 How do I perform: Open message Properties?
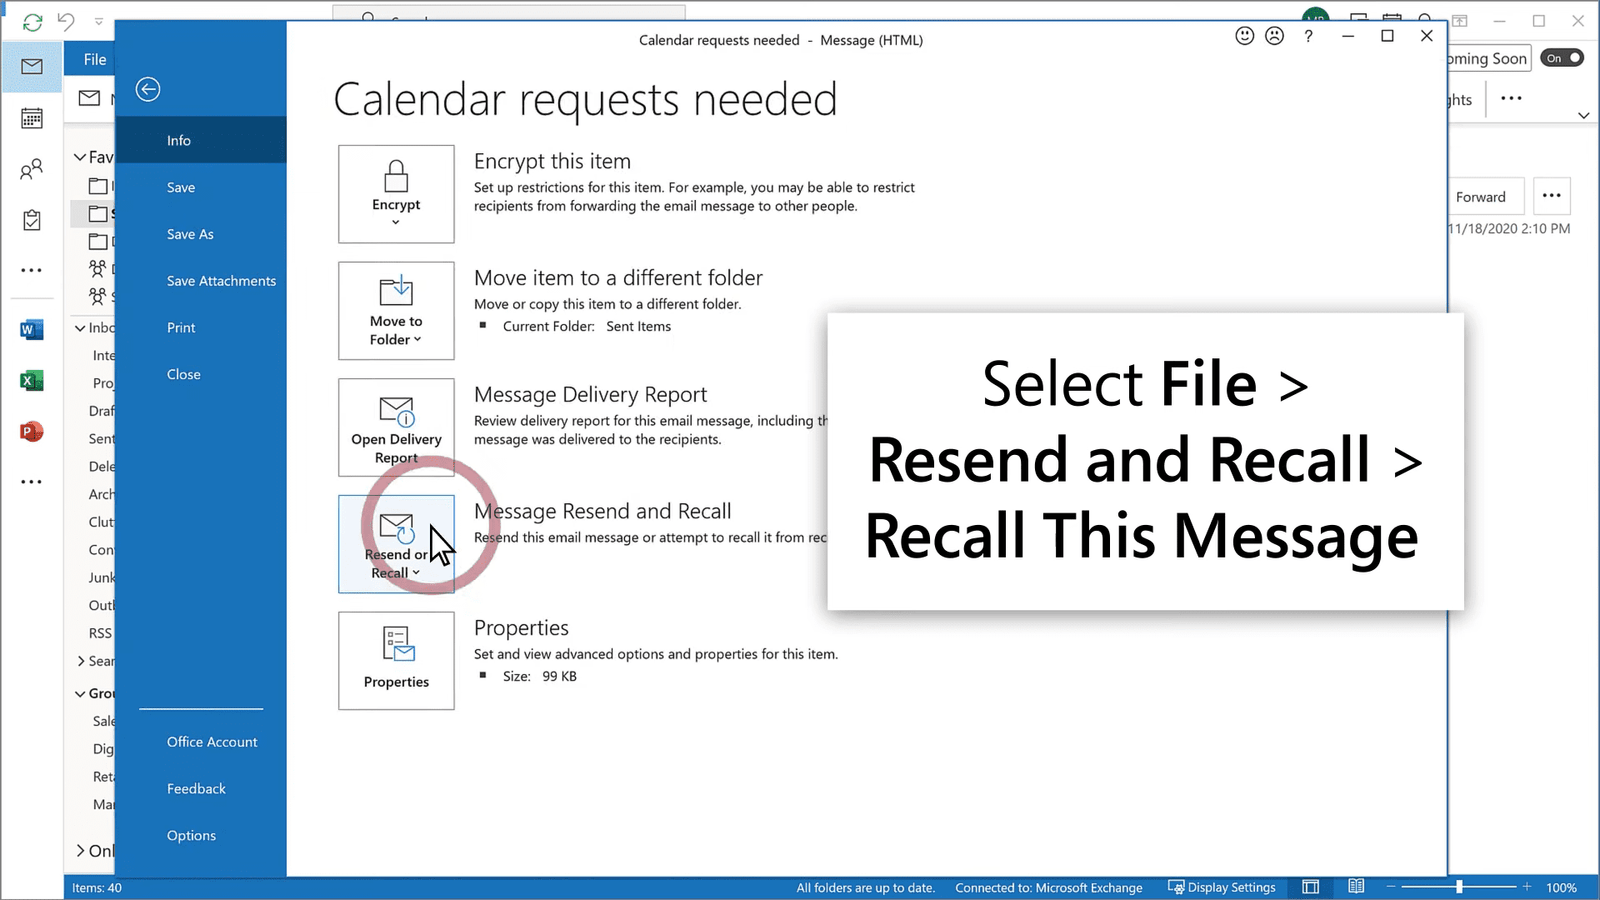coord(396,661)
